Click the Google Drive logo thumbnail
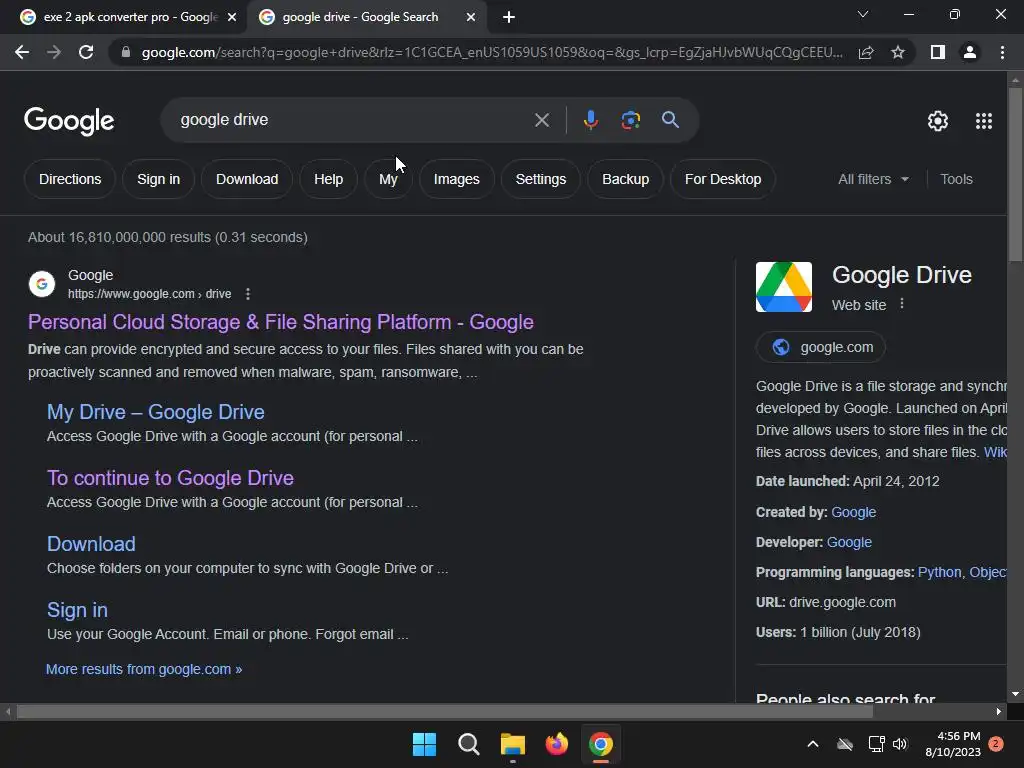Screen dimensions: 1024x768 784,287
